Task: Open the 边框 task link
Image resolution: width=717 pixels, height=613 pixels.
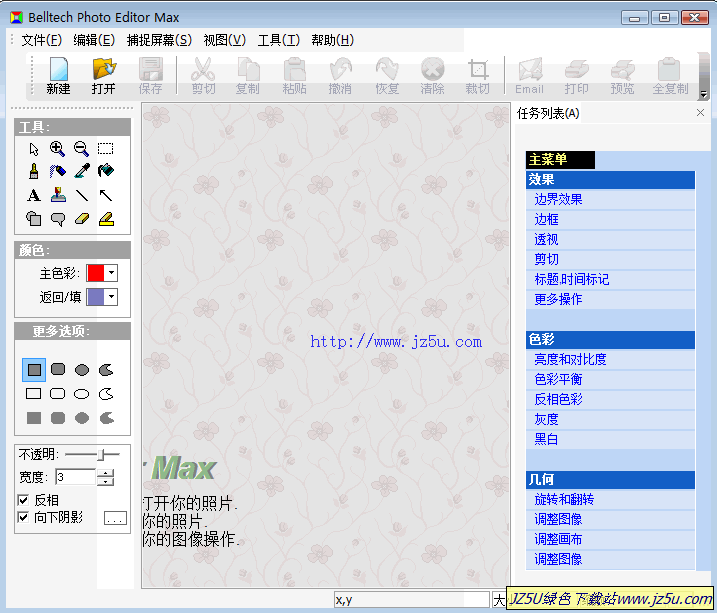Action: click(x=546, y=219)
